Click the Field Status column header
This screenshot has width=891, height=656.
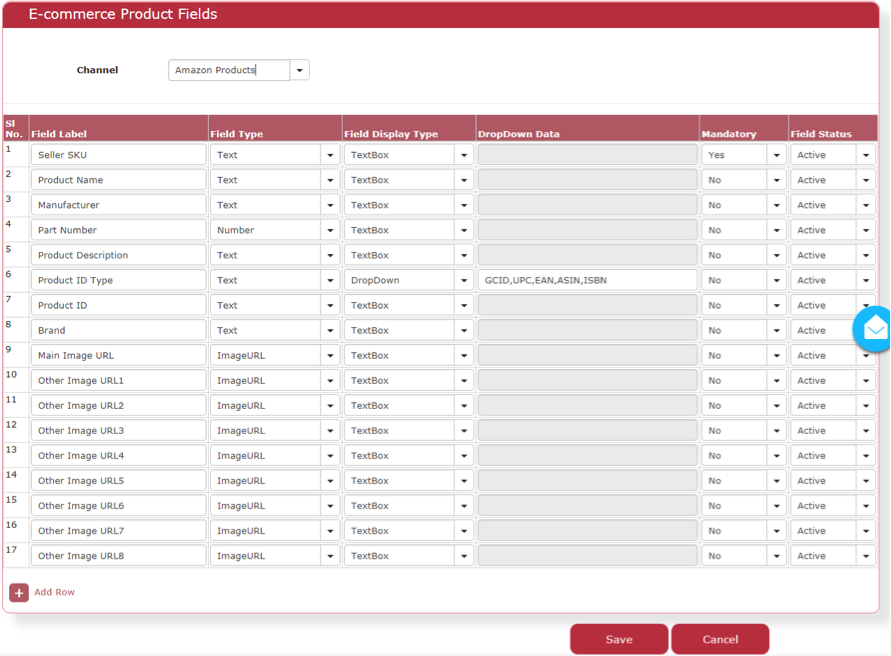pos(821,134)
